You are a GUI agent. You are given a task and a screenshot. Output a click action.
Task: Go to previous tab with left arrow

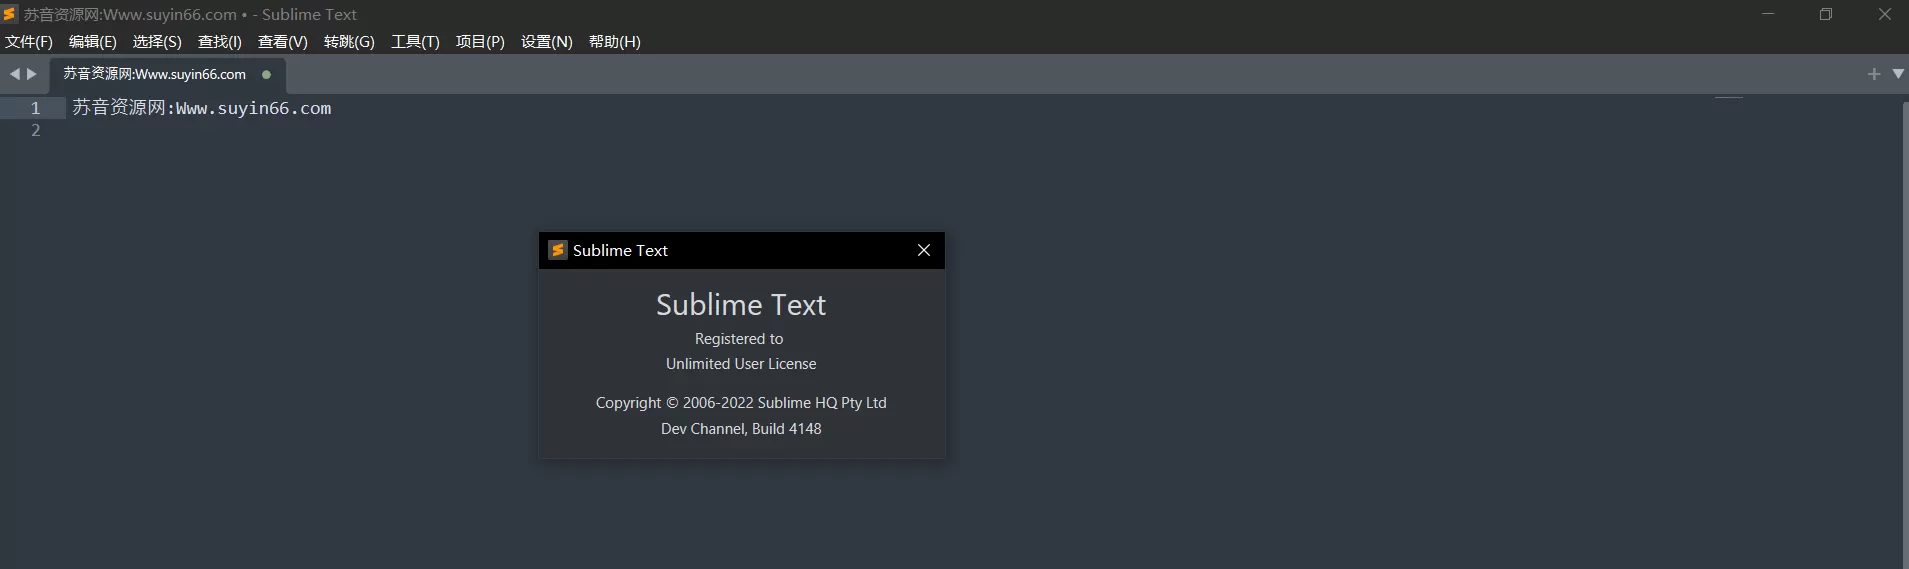pyautogui.click(x=14, y=74)
